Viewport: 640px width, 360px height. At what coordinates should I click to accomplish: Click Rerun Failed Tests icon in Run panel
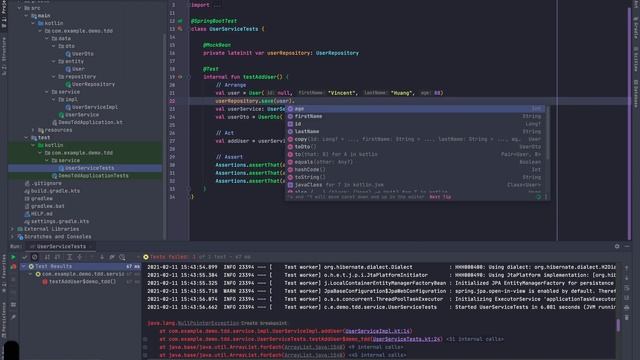pos(13,267)
